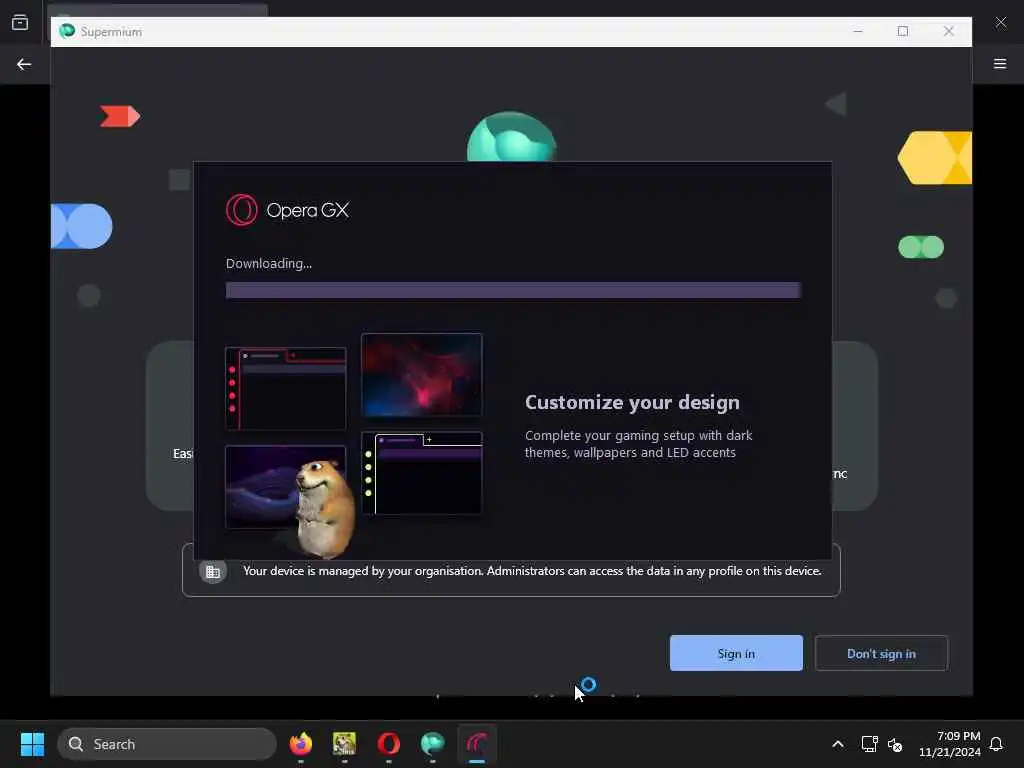Click the managed device building icon
The image size is (1024, 768).
tap(213, 571)
